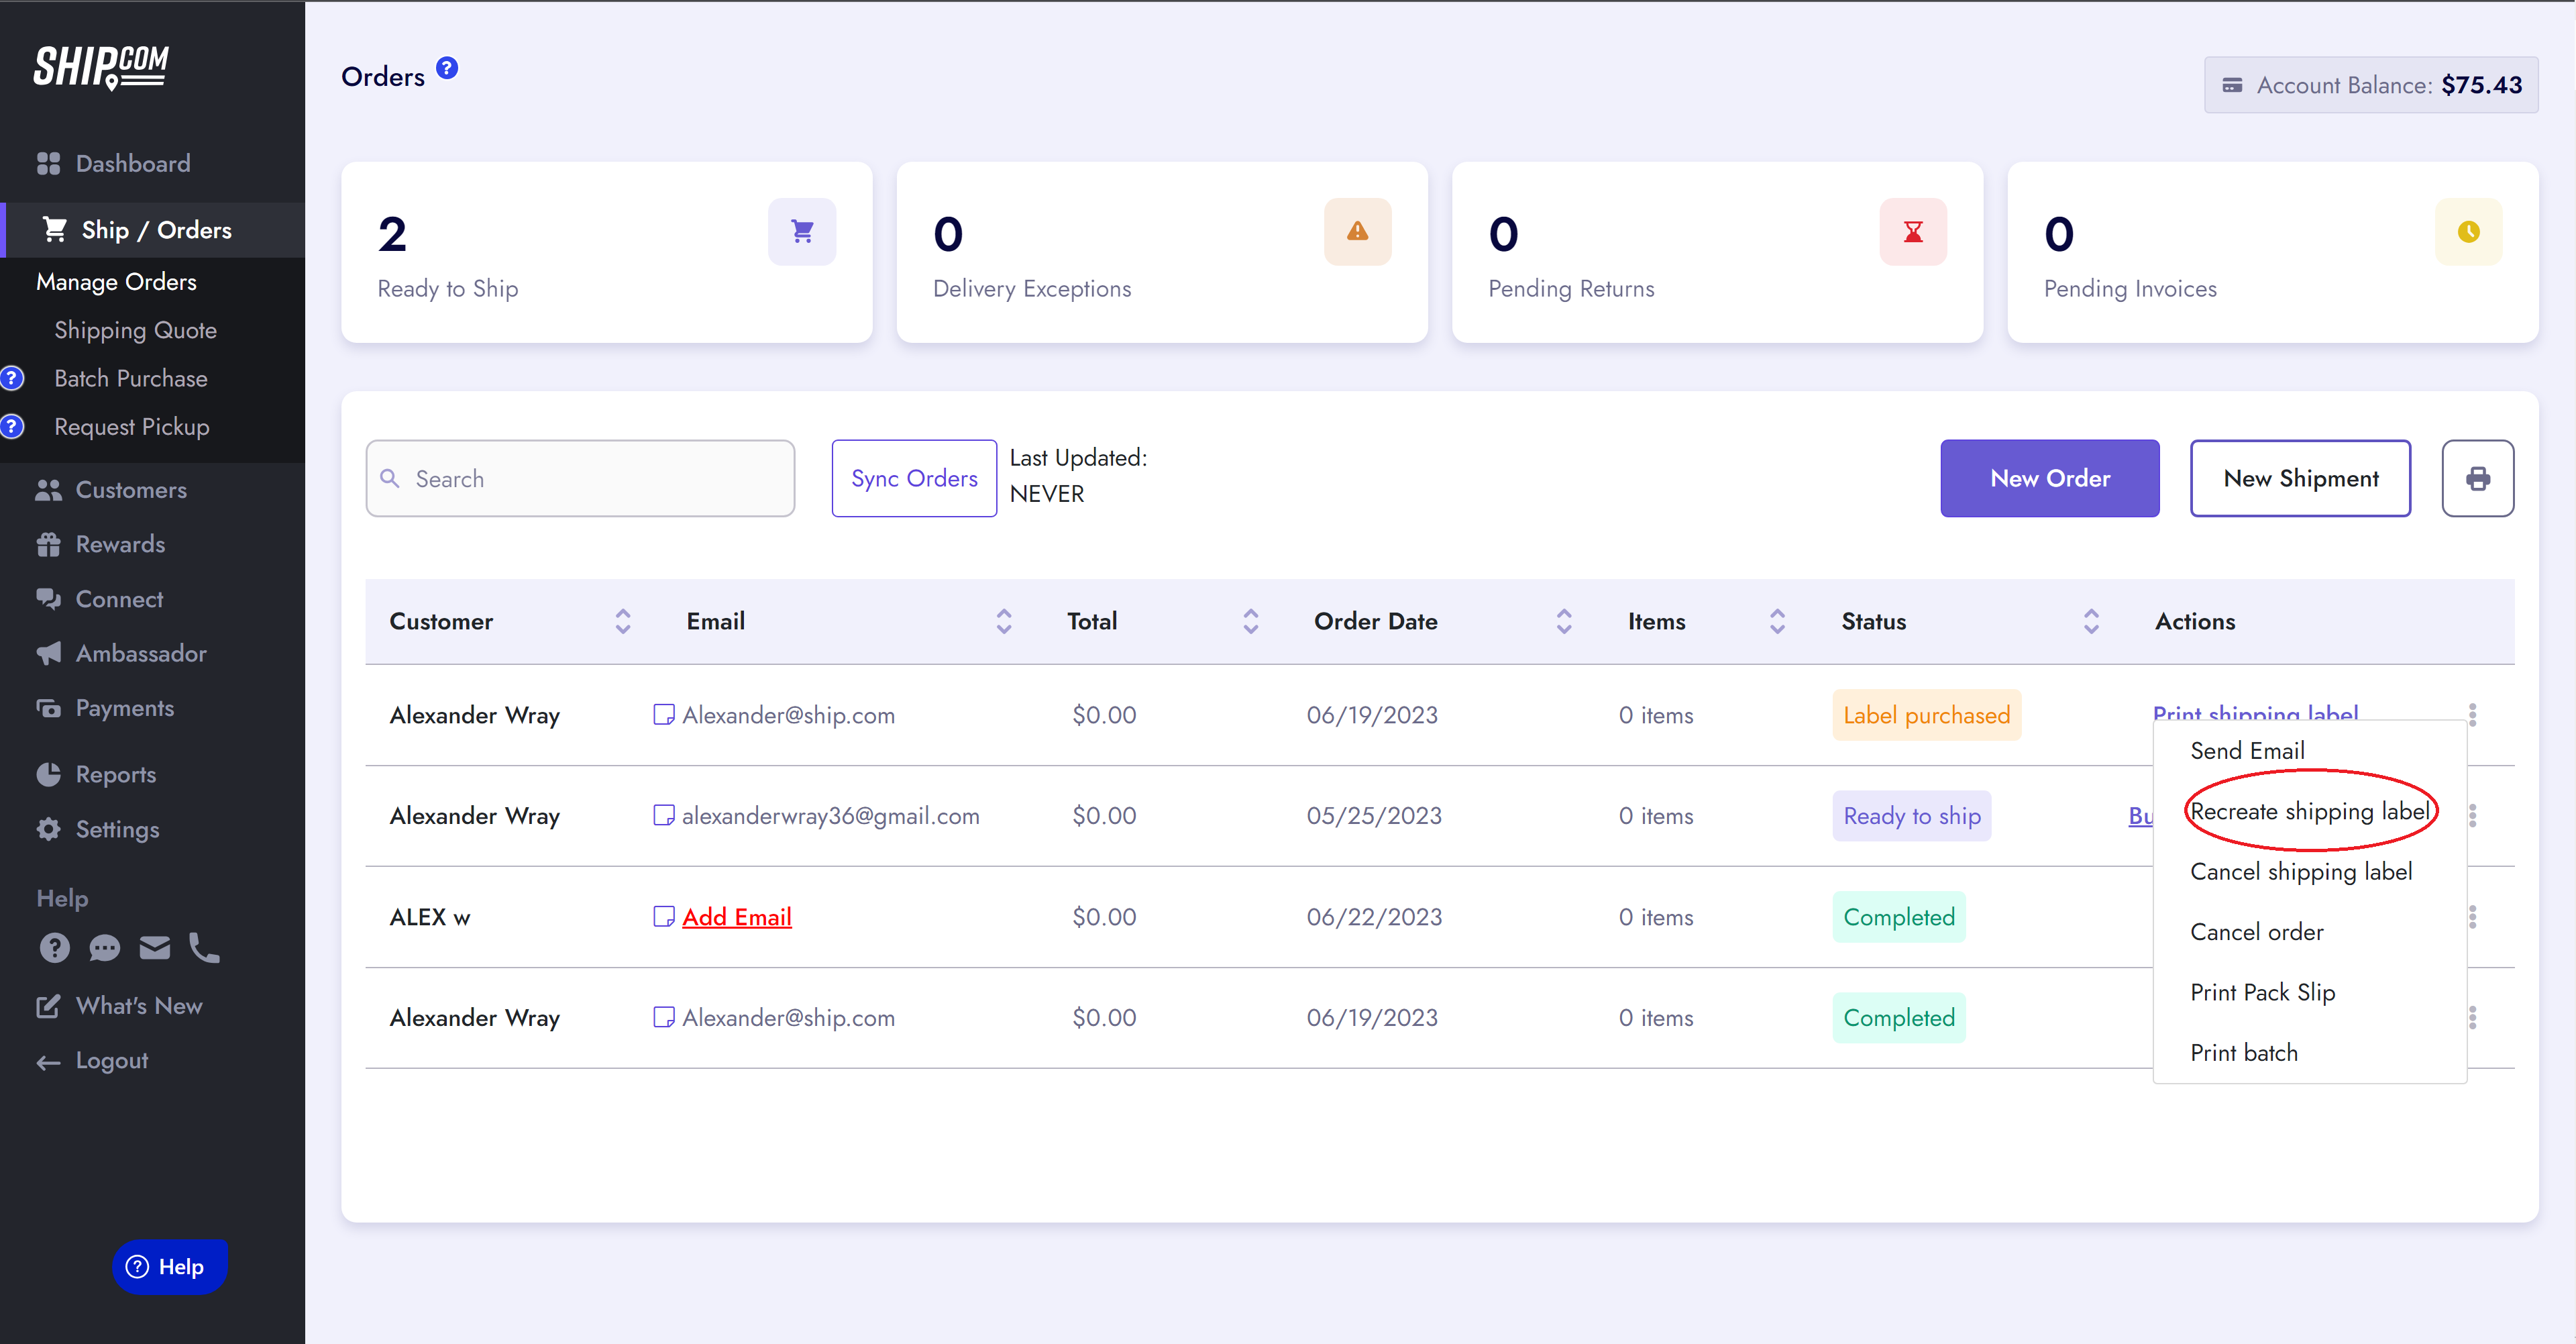The width and height of the screenshot is (2576, 1344).
Task: Choose Cancel order from the menu
Action: click(x=2256, y=932)
